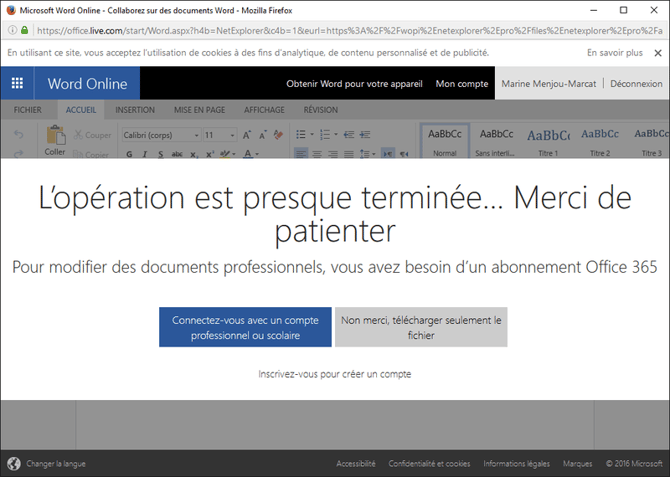670x477 pixels.
Task: Click the increase indent icon
Action: coord(364,135)
